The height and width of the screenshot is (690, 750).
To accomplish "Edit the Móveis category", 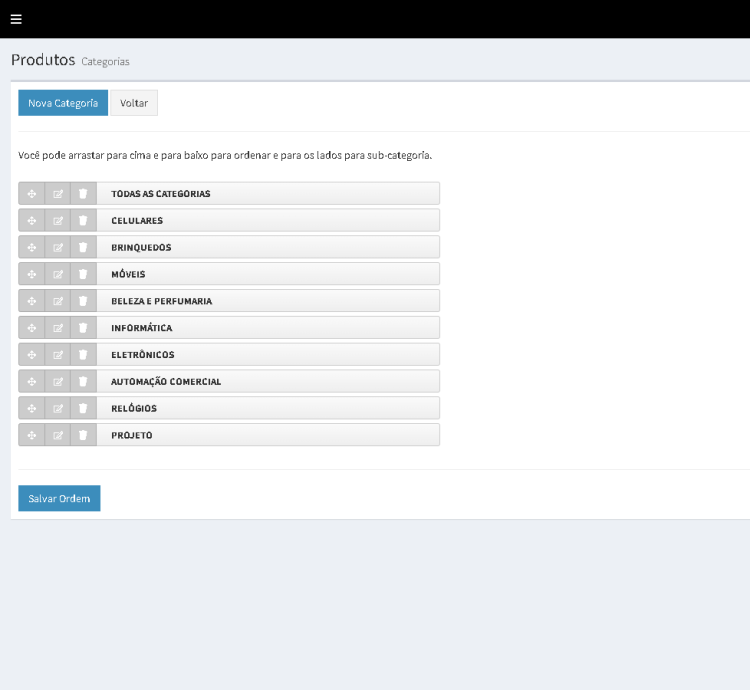I will (57, 274).
